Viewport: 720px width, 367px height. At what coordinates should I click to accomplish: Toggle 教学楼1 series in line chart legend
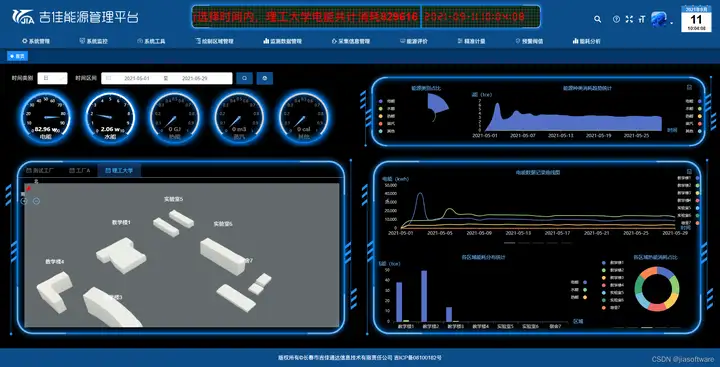(688, 177)
